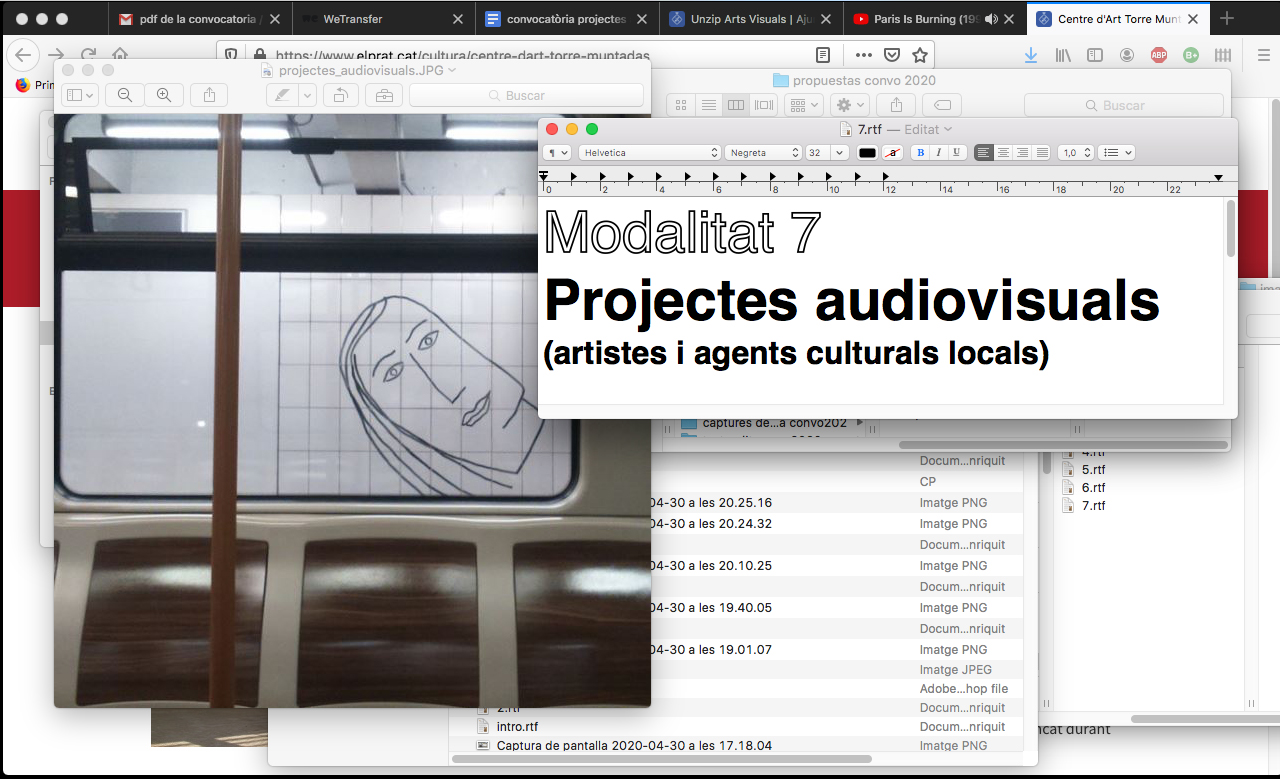Mute audio on Paris Is Burning tab
Viewport: 1280px width, 779px height.
click(991, 19)
